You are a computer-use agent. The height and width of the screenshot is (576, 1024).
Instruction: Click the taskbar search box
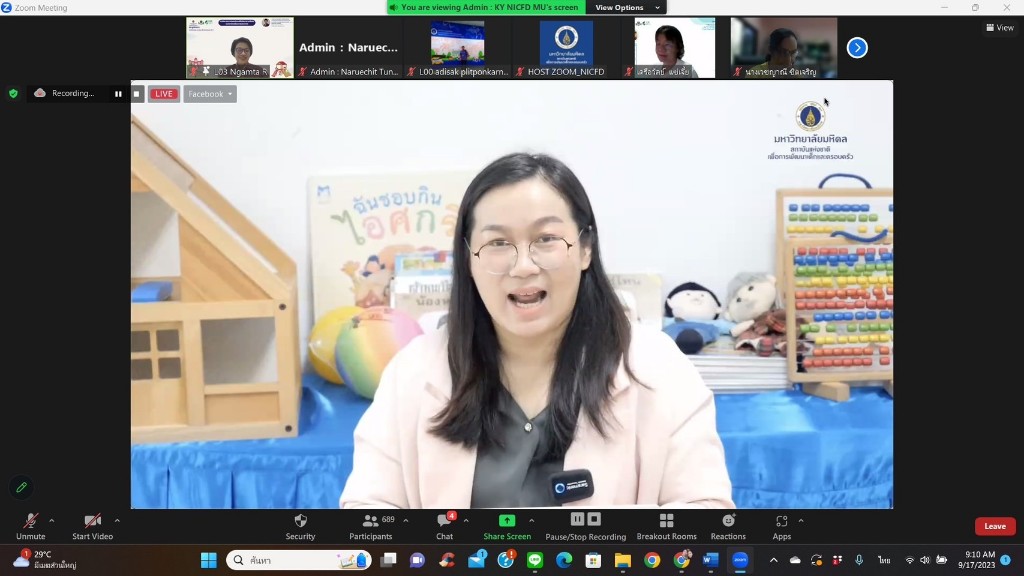click(x=299, y=560)
